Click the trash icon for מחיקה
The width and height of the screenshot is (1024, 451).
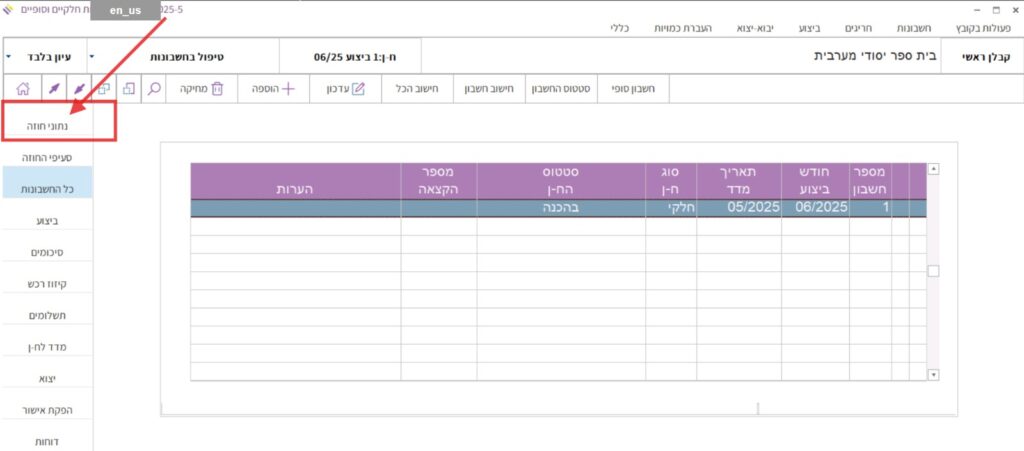tap(217, 89)
